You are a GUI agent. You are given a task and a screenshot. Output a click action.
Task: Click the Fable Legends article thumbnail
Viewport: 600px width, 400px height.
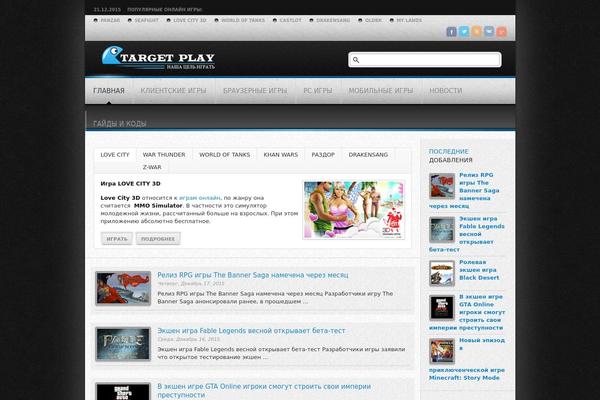[123, 344]
